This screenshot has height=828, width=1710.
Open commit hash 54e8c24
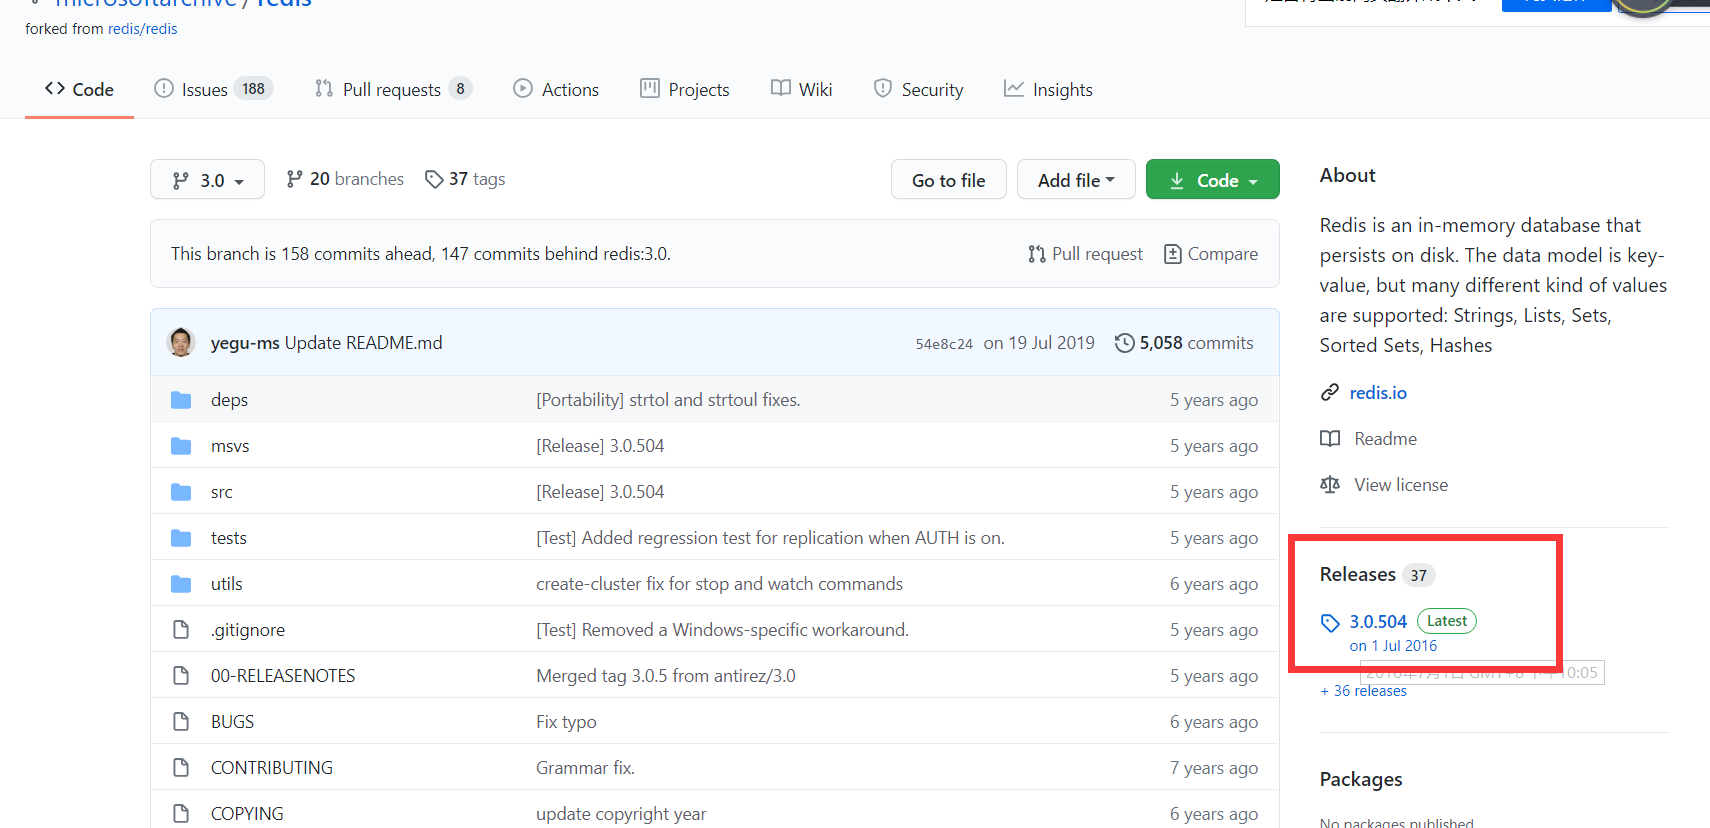[x=944, y=344]
